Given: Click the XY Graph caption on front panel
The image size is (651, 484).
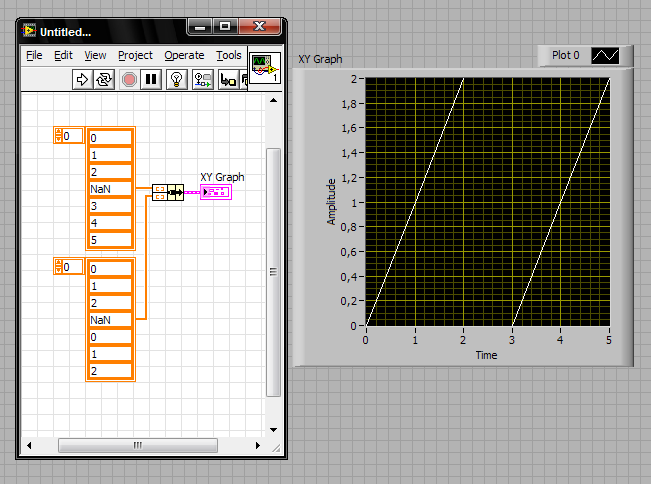Looking at the screenshot, I should (x=320, y=59).
